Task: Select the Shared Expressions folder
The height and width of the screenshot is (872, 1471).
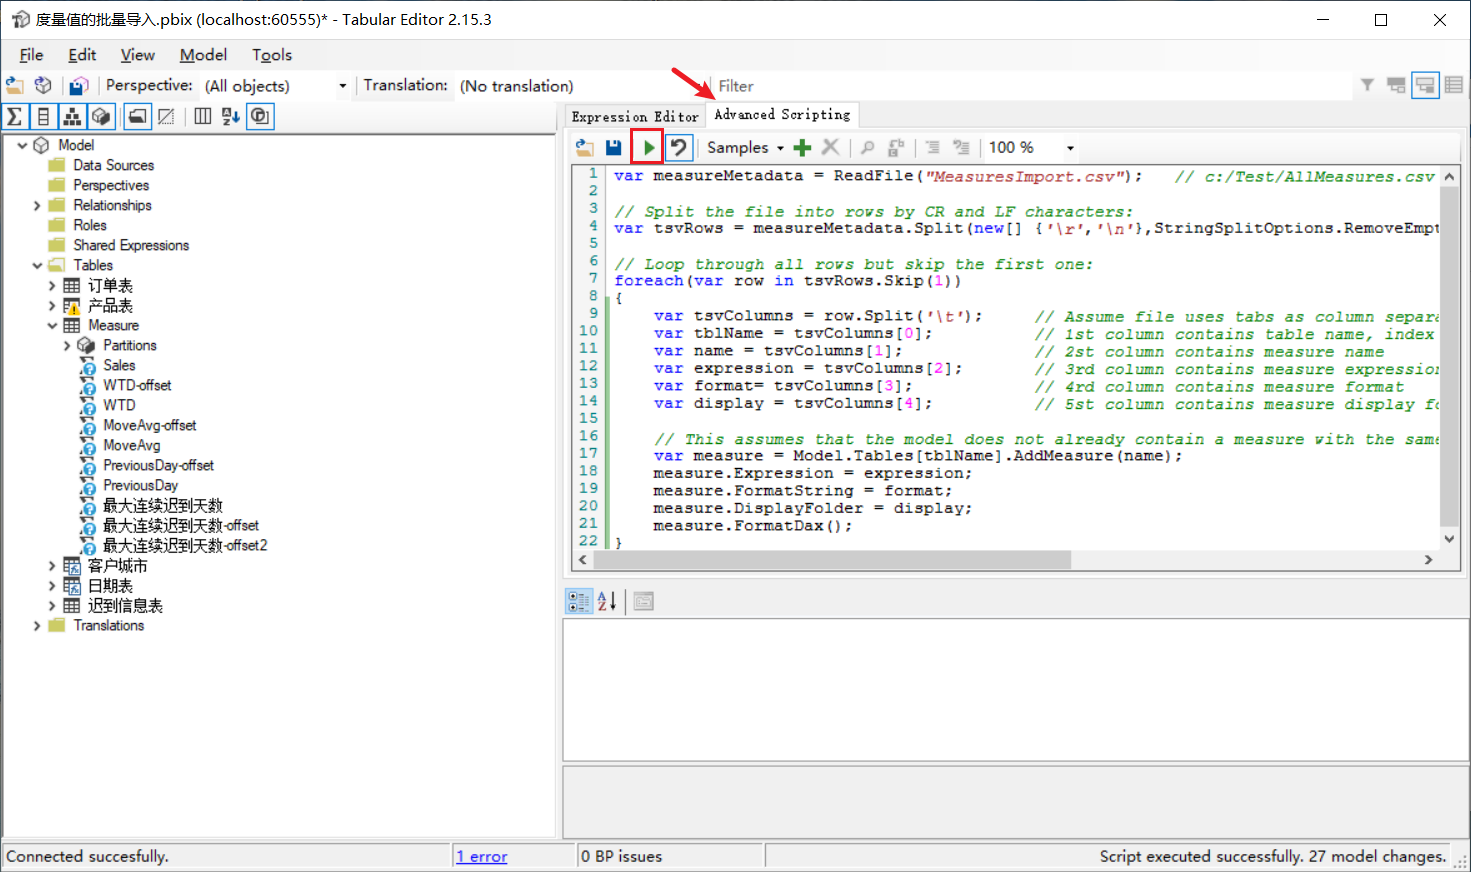Action: click(x=131, y=246)
